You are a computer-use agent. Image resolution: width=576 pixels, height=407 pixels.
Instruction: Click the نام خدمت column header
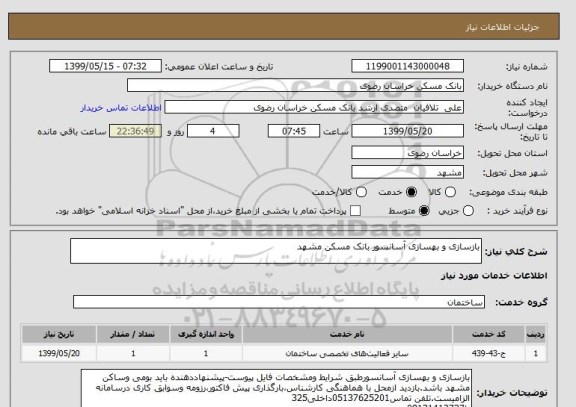347,334
